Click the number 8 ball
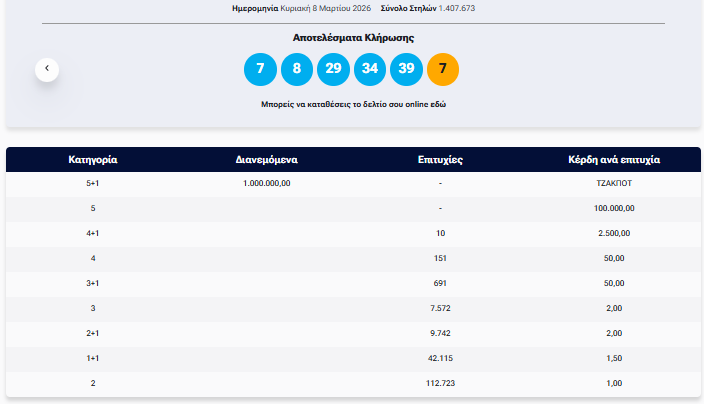The height and width of the screenshot is (404, 704). tap(296, 69)
